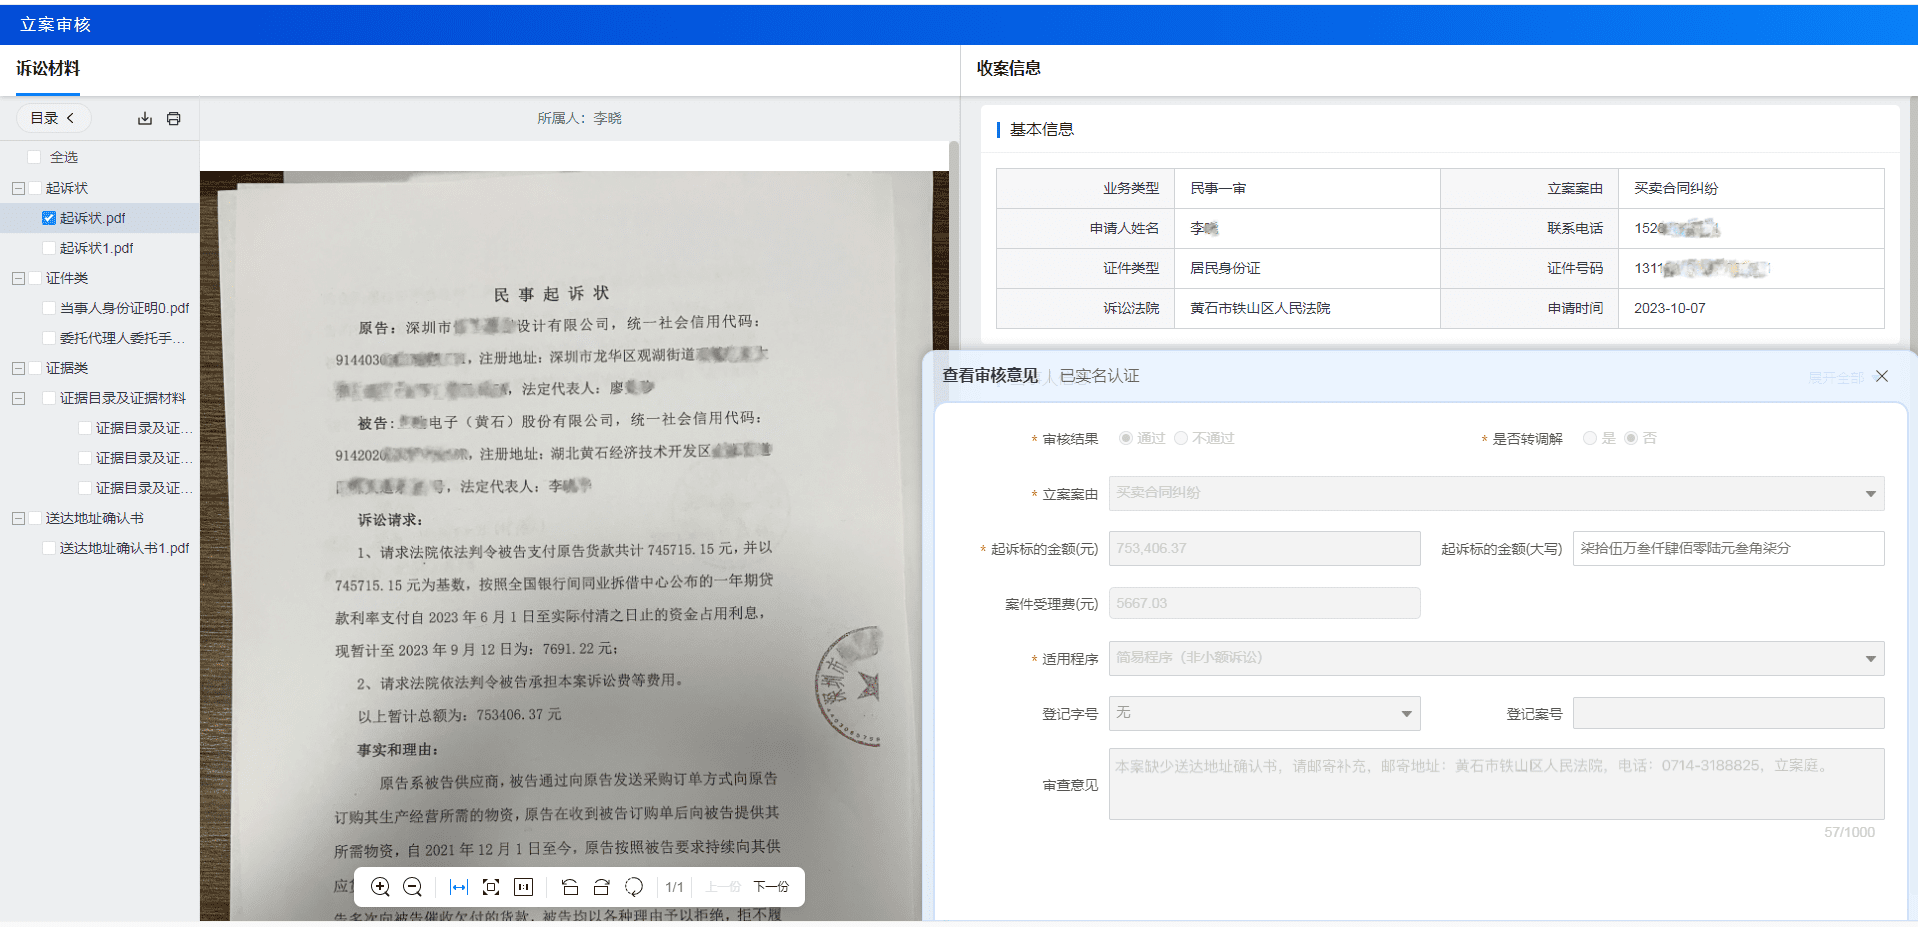Click the download icon in the catalog toolbar
The width and height of the screenshot is (1918, 927).
(145, 118)
